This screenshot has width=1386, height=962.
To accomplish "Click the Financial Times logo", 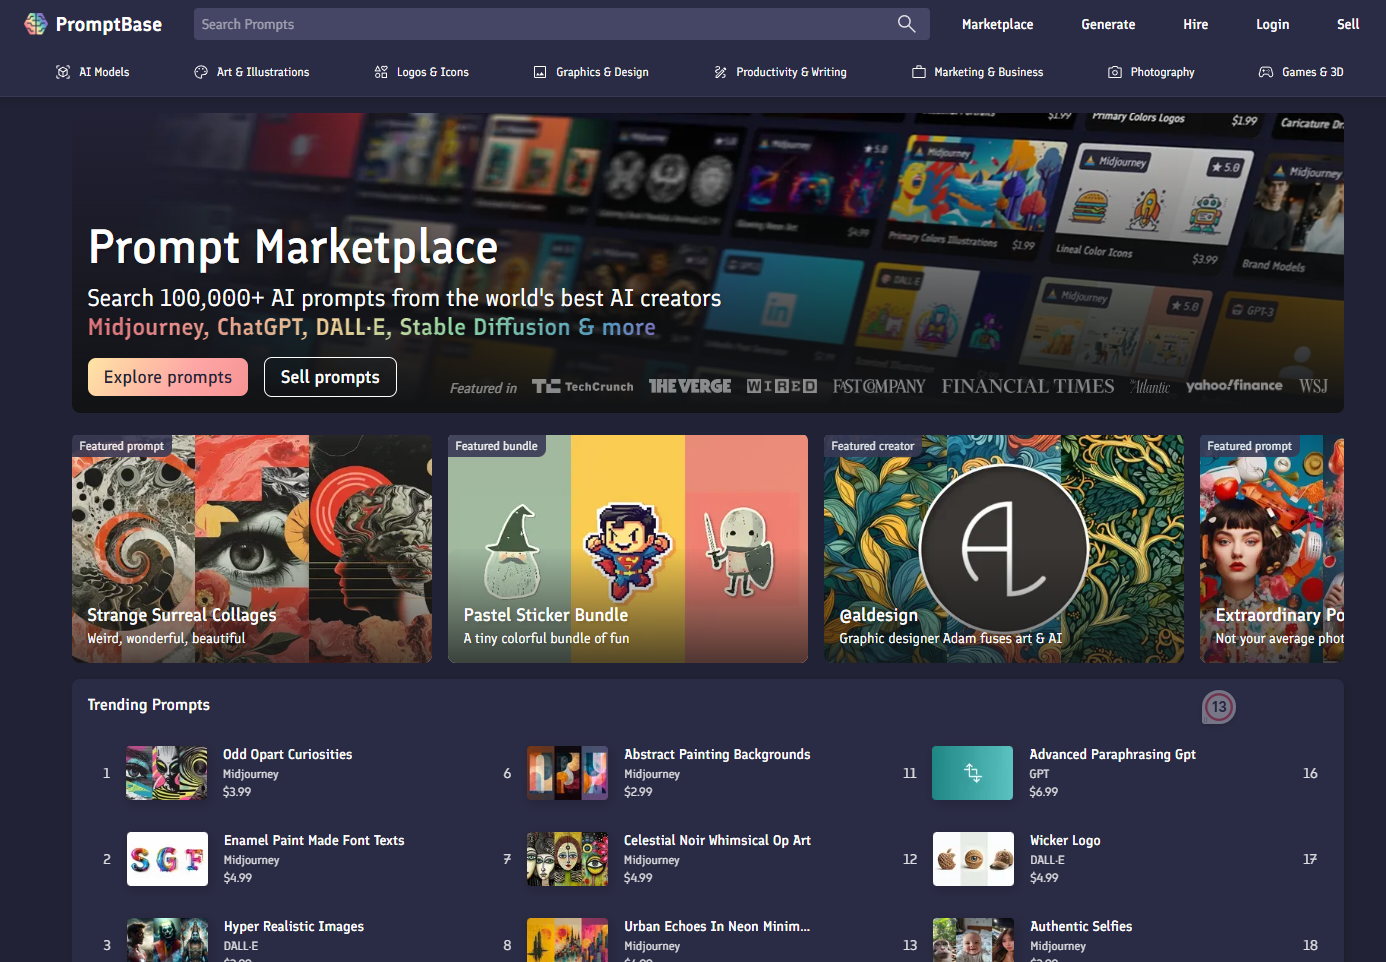I will [1028, 386].
